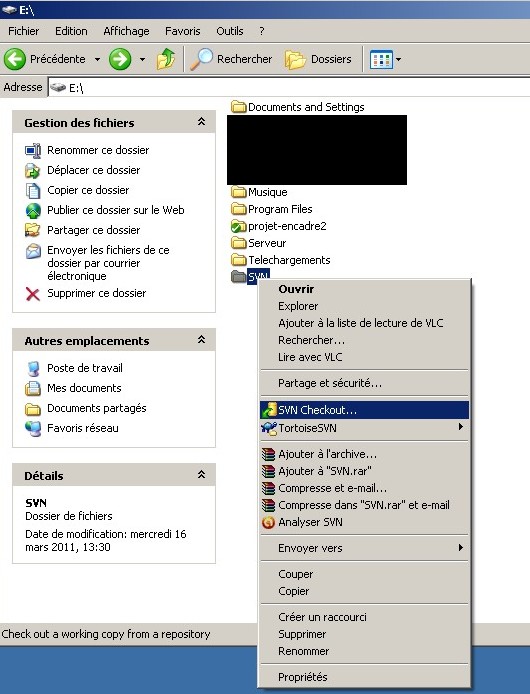Viewport: 530px width, 694px height.
Task: Select Analyser SVN antivirus entry
Action: tap(364, 522)
